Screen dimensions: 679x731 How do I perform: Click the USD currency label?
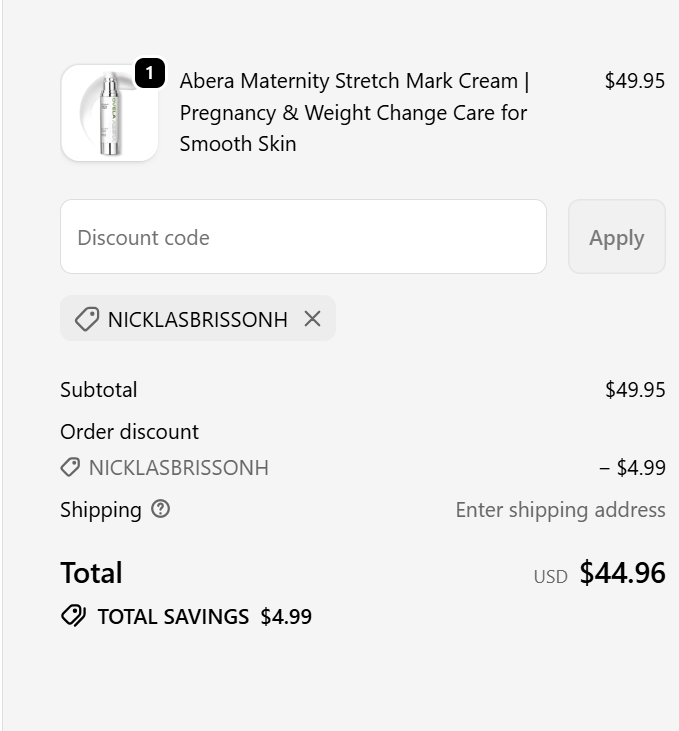coord(550,576)
